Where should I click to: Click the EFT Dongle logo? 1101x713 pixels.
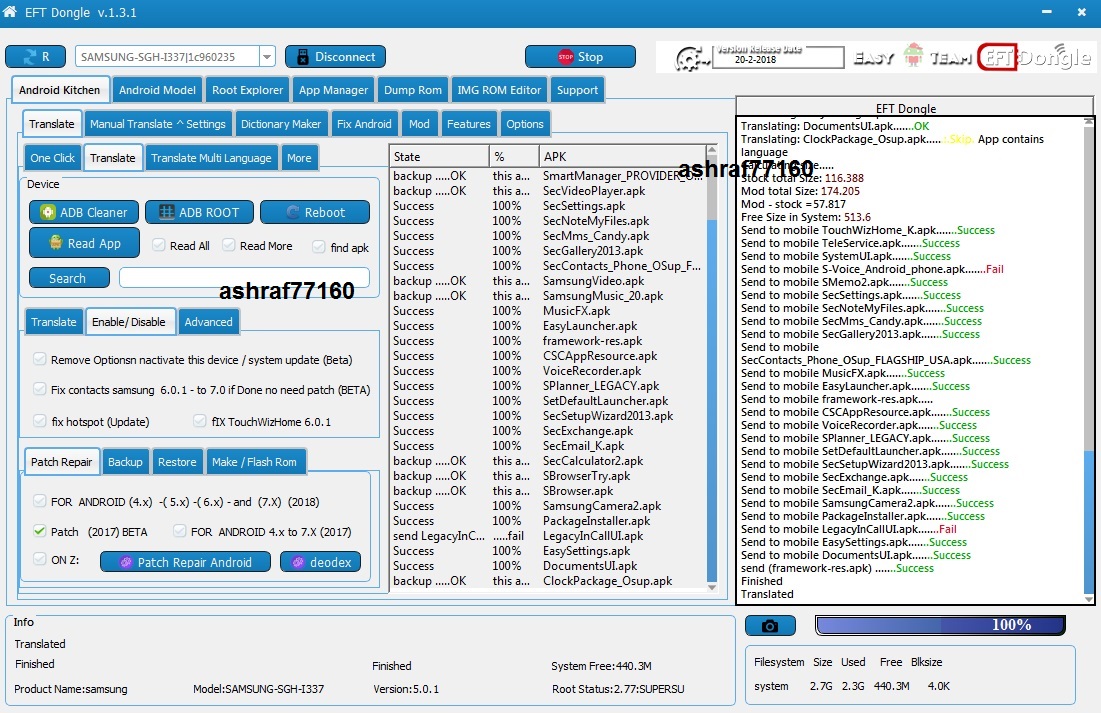click(1034, 57)
